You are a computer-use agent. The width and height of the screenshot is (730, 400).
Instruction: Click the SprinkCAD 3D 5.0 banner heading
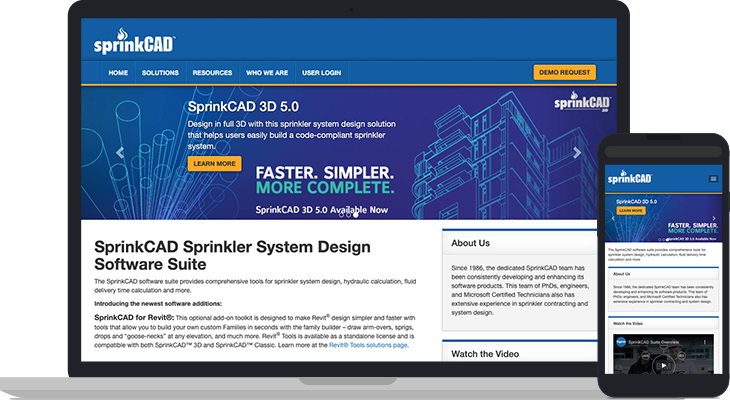243,107
